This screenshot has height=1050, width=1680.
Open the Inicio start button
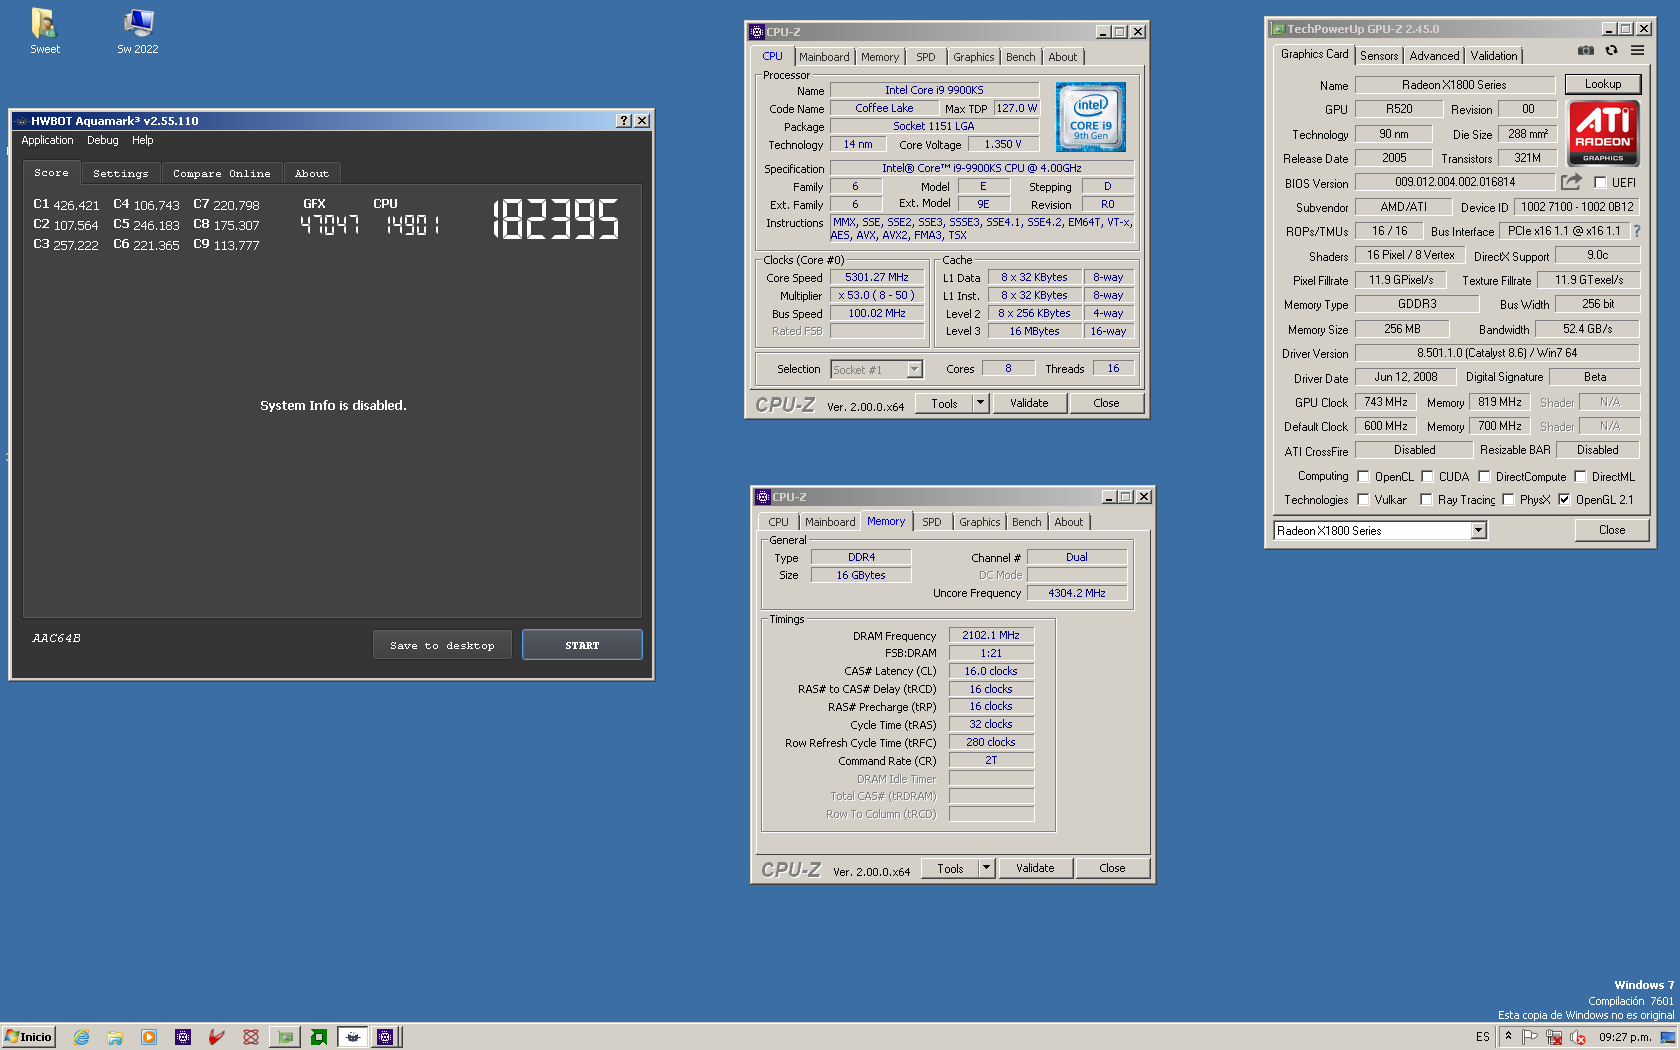pos(28,1037)
